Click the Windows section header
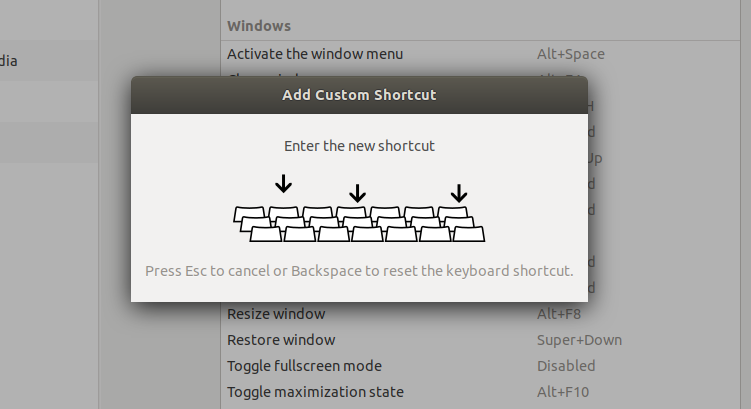 pos(259,26)
